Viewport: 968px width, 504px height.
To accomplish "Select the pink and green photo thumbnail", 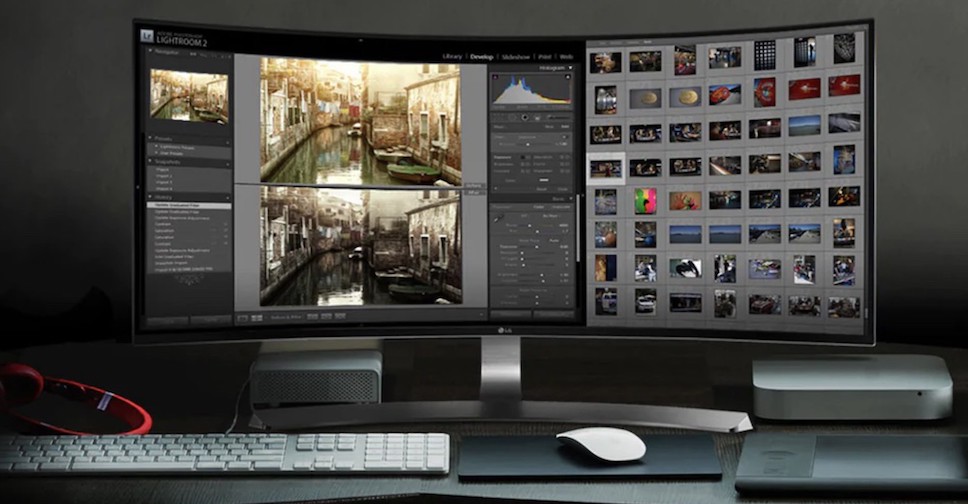I will 646,200.
